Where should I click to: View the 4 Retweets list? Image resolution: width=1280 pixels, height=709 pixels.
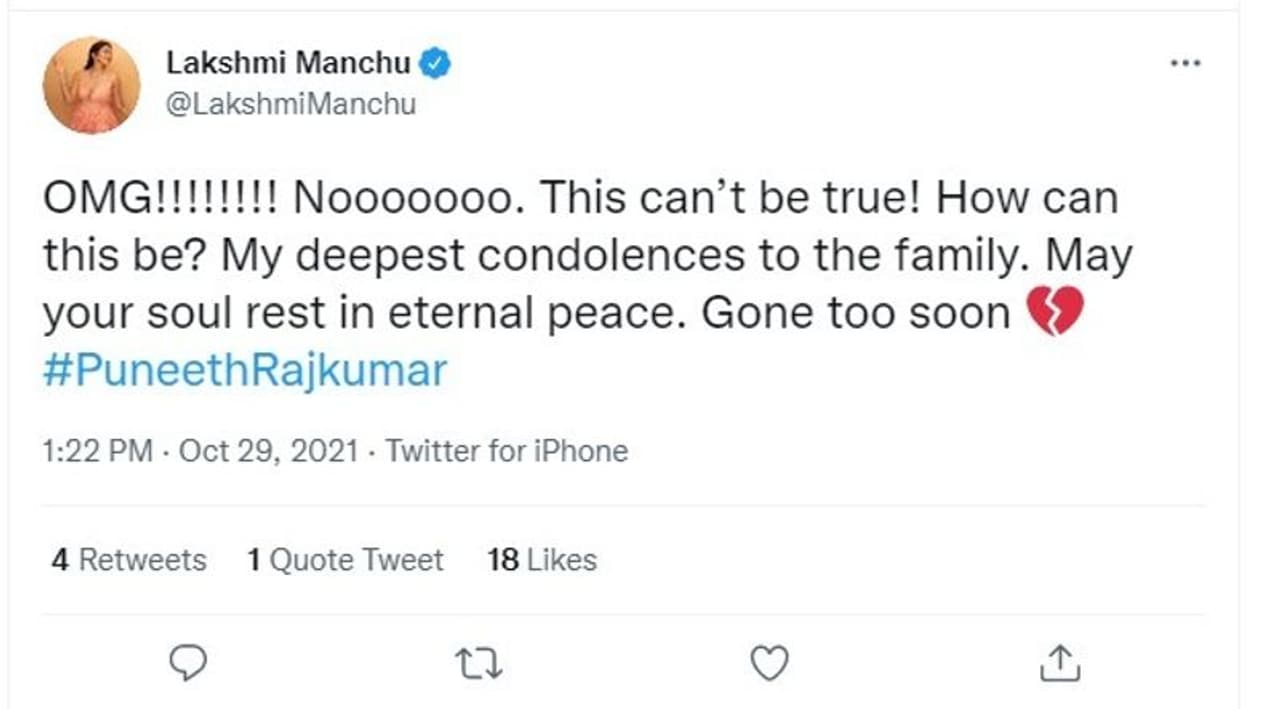pos(129,560)
